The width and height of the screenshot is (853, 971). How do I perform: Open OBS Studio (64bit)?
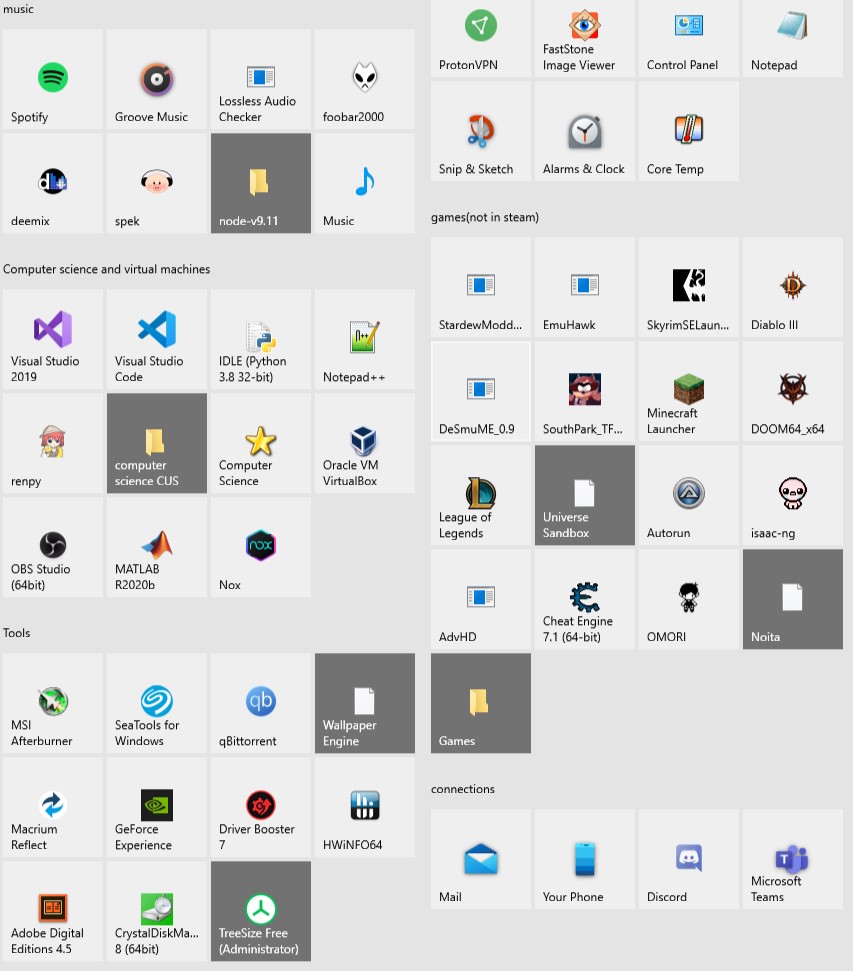(x=53, y=547)
